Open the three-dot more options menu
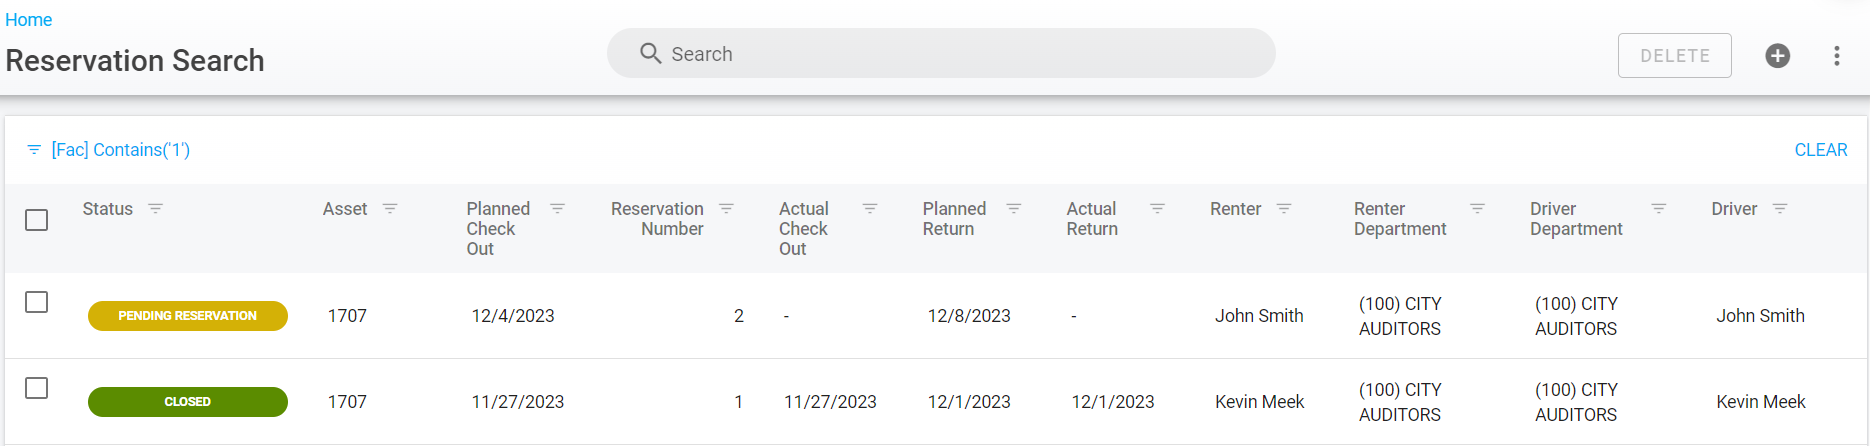 pyautogui.click(x=1836, y=56)
